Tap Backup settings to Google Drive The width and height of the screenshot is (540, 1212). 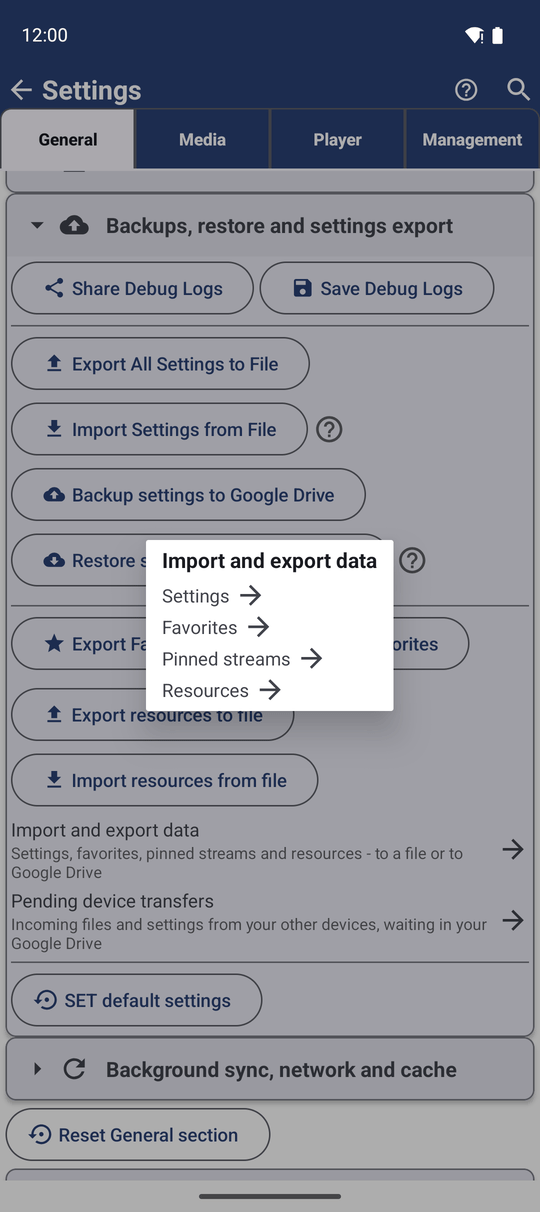pyautogui.click(x=188, y=495)
